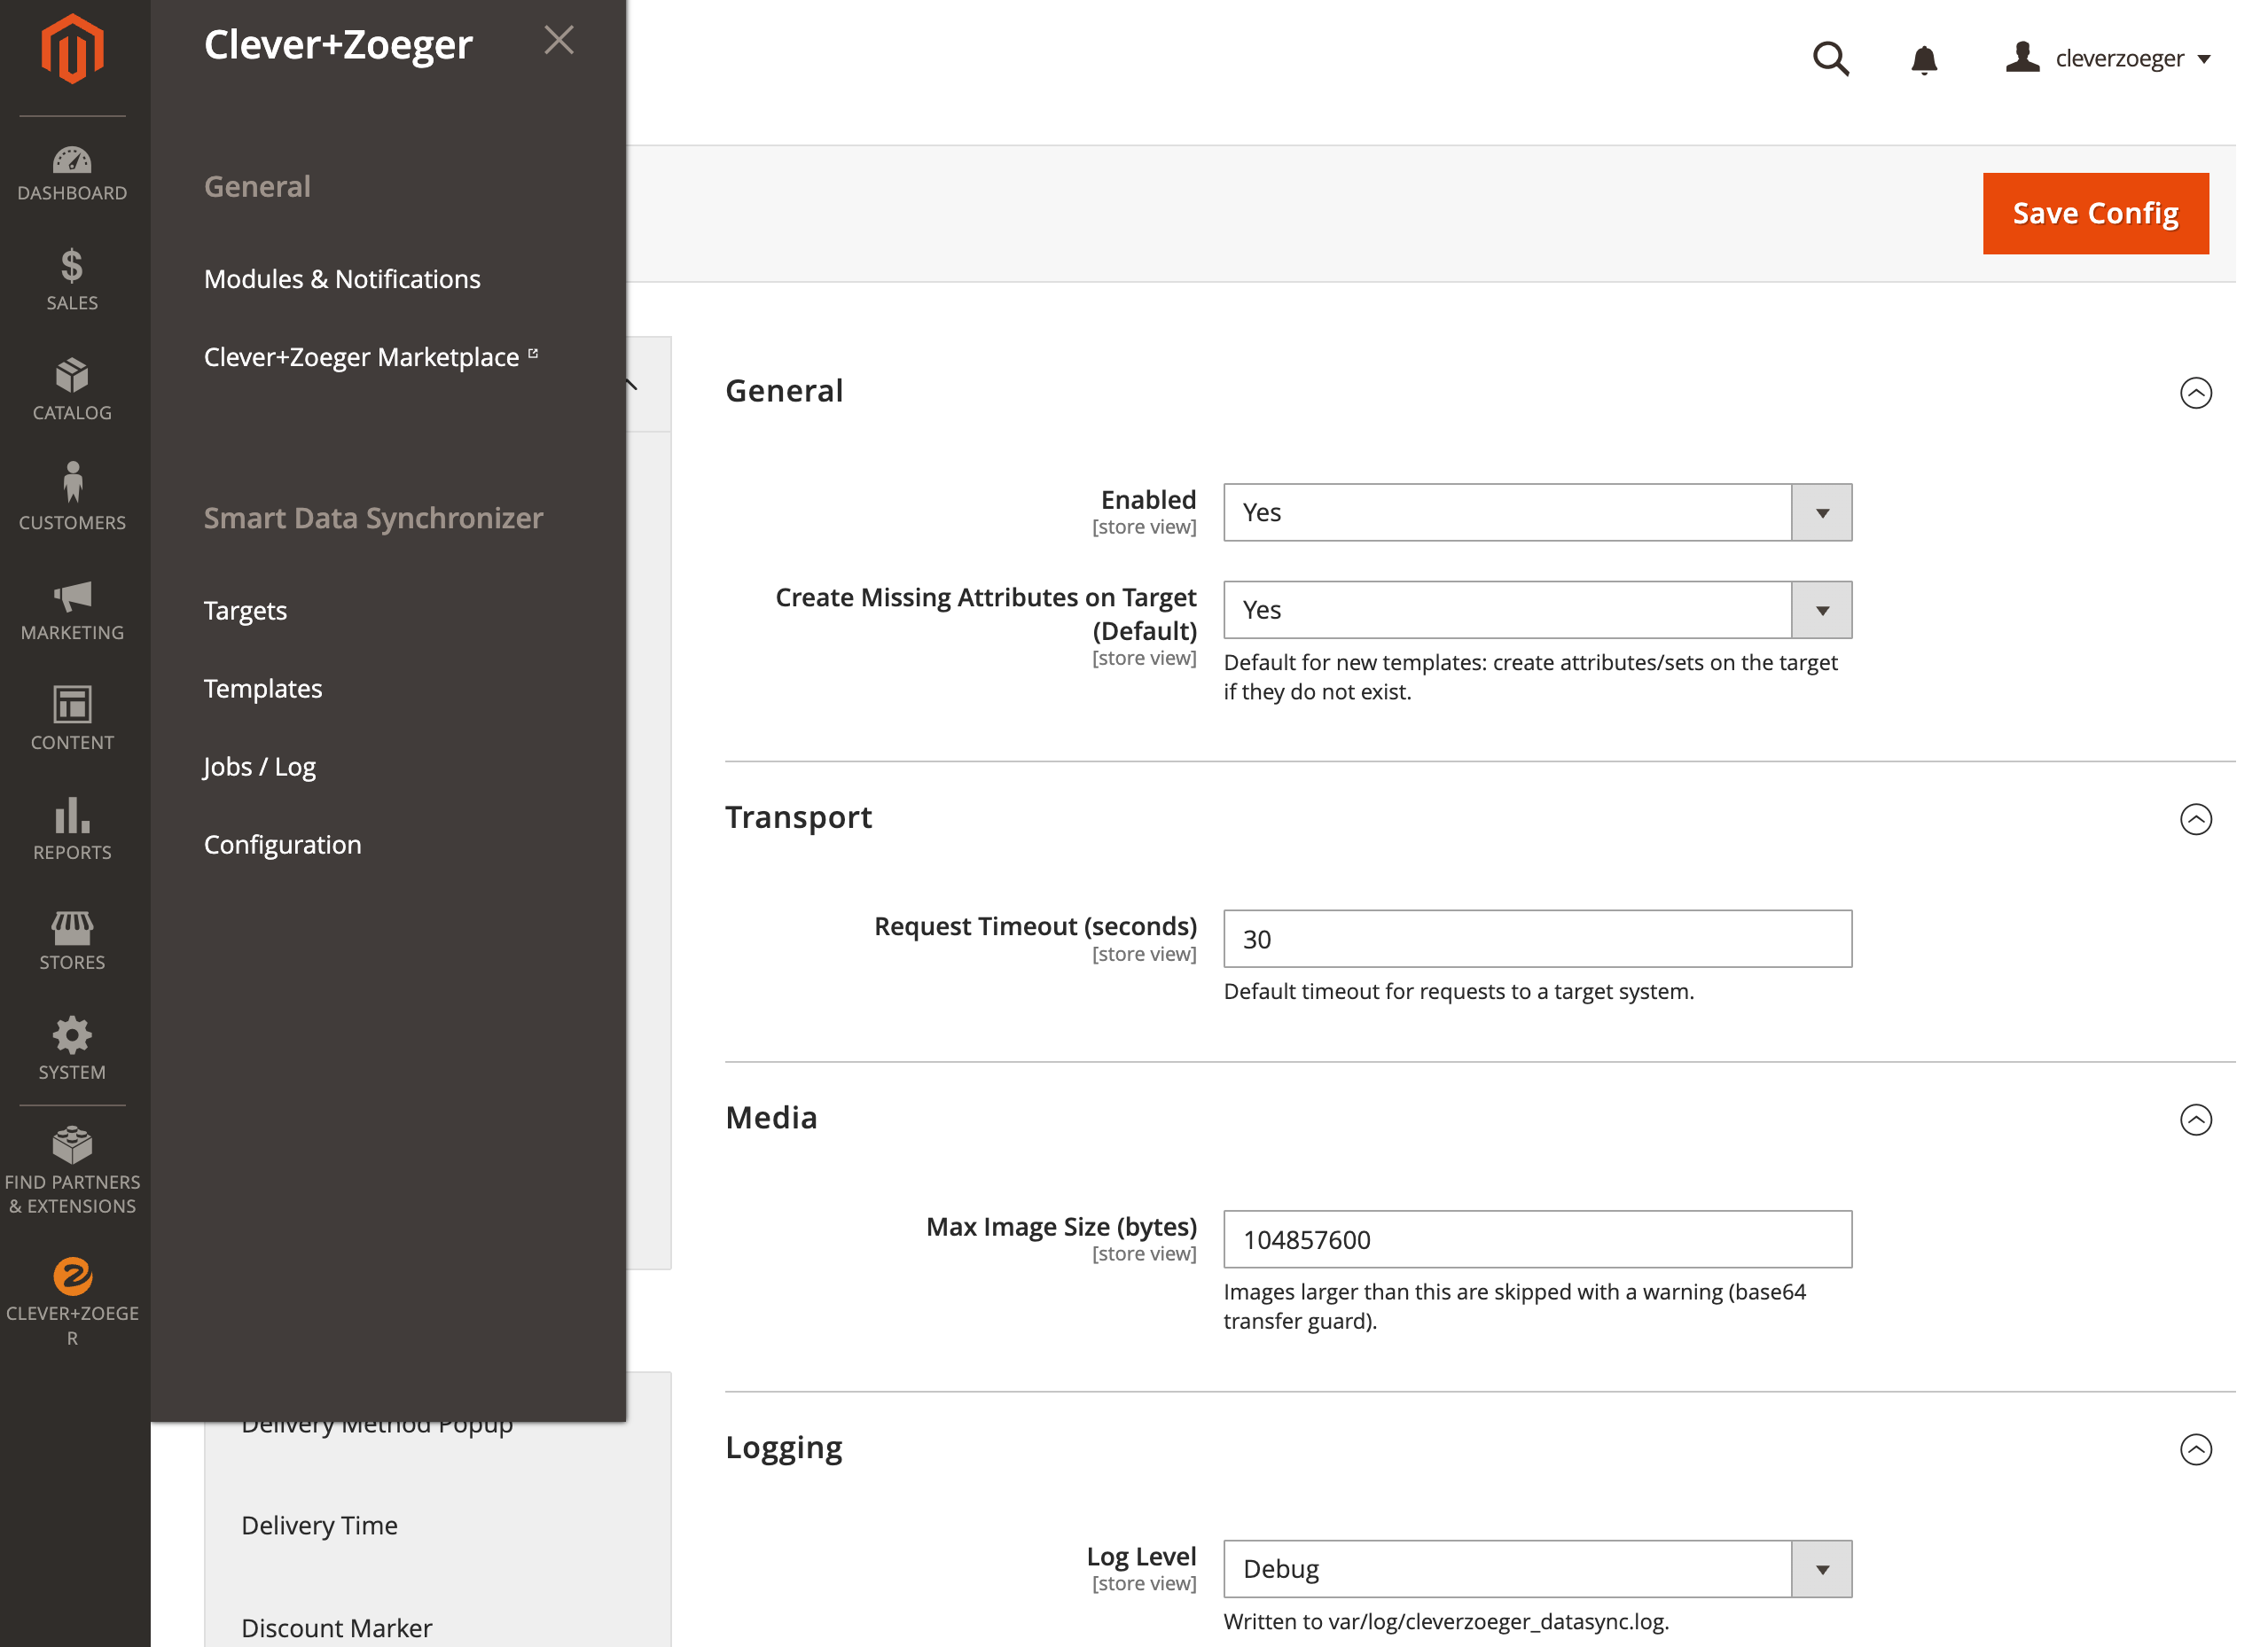Select the Delivery Time config tab
Screen dimensions: 2268x1647
(320, 1525)
